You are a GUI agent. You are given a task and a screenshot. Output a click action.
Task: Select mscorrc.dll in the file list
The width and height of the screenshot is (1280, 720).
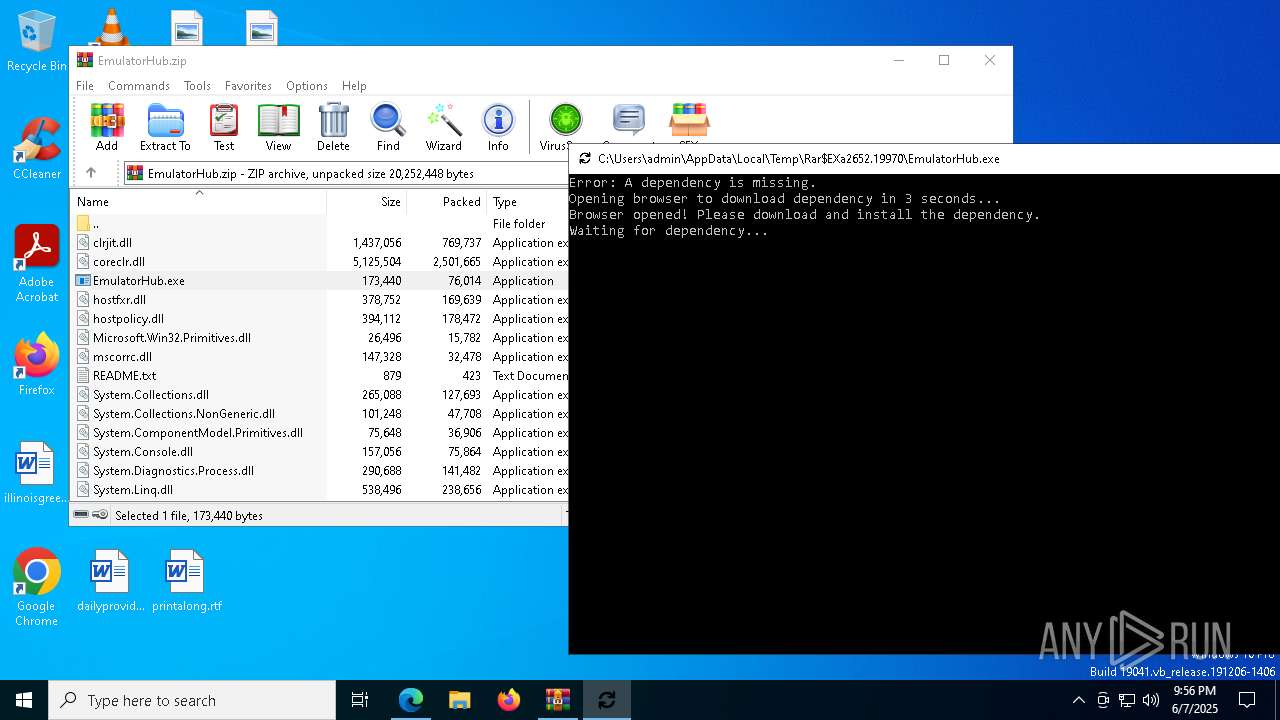pos(320,357)
